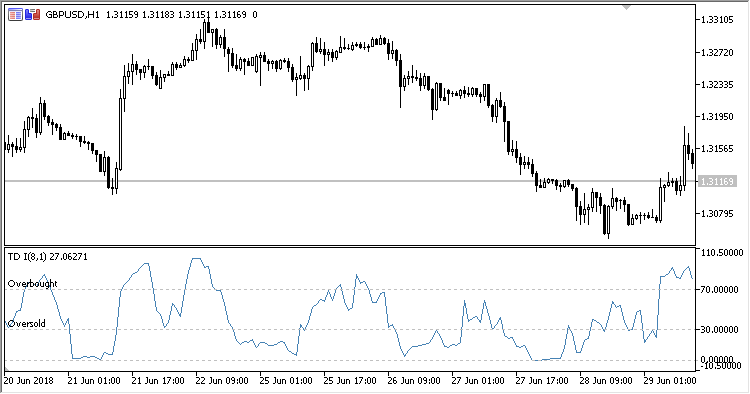Click the 27 Jun 17:00 time label
Image resolution: width=750 pixels, height=394 pixels.
click(x=542, y=381)
